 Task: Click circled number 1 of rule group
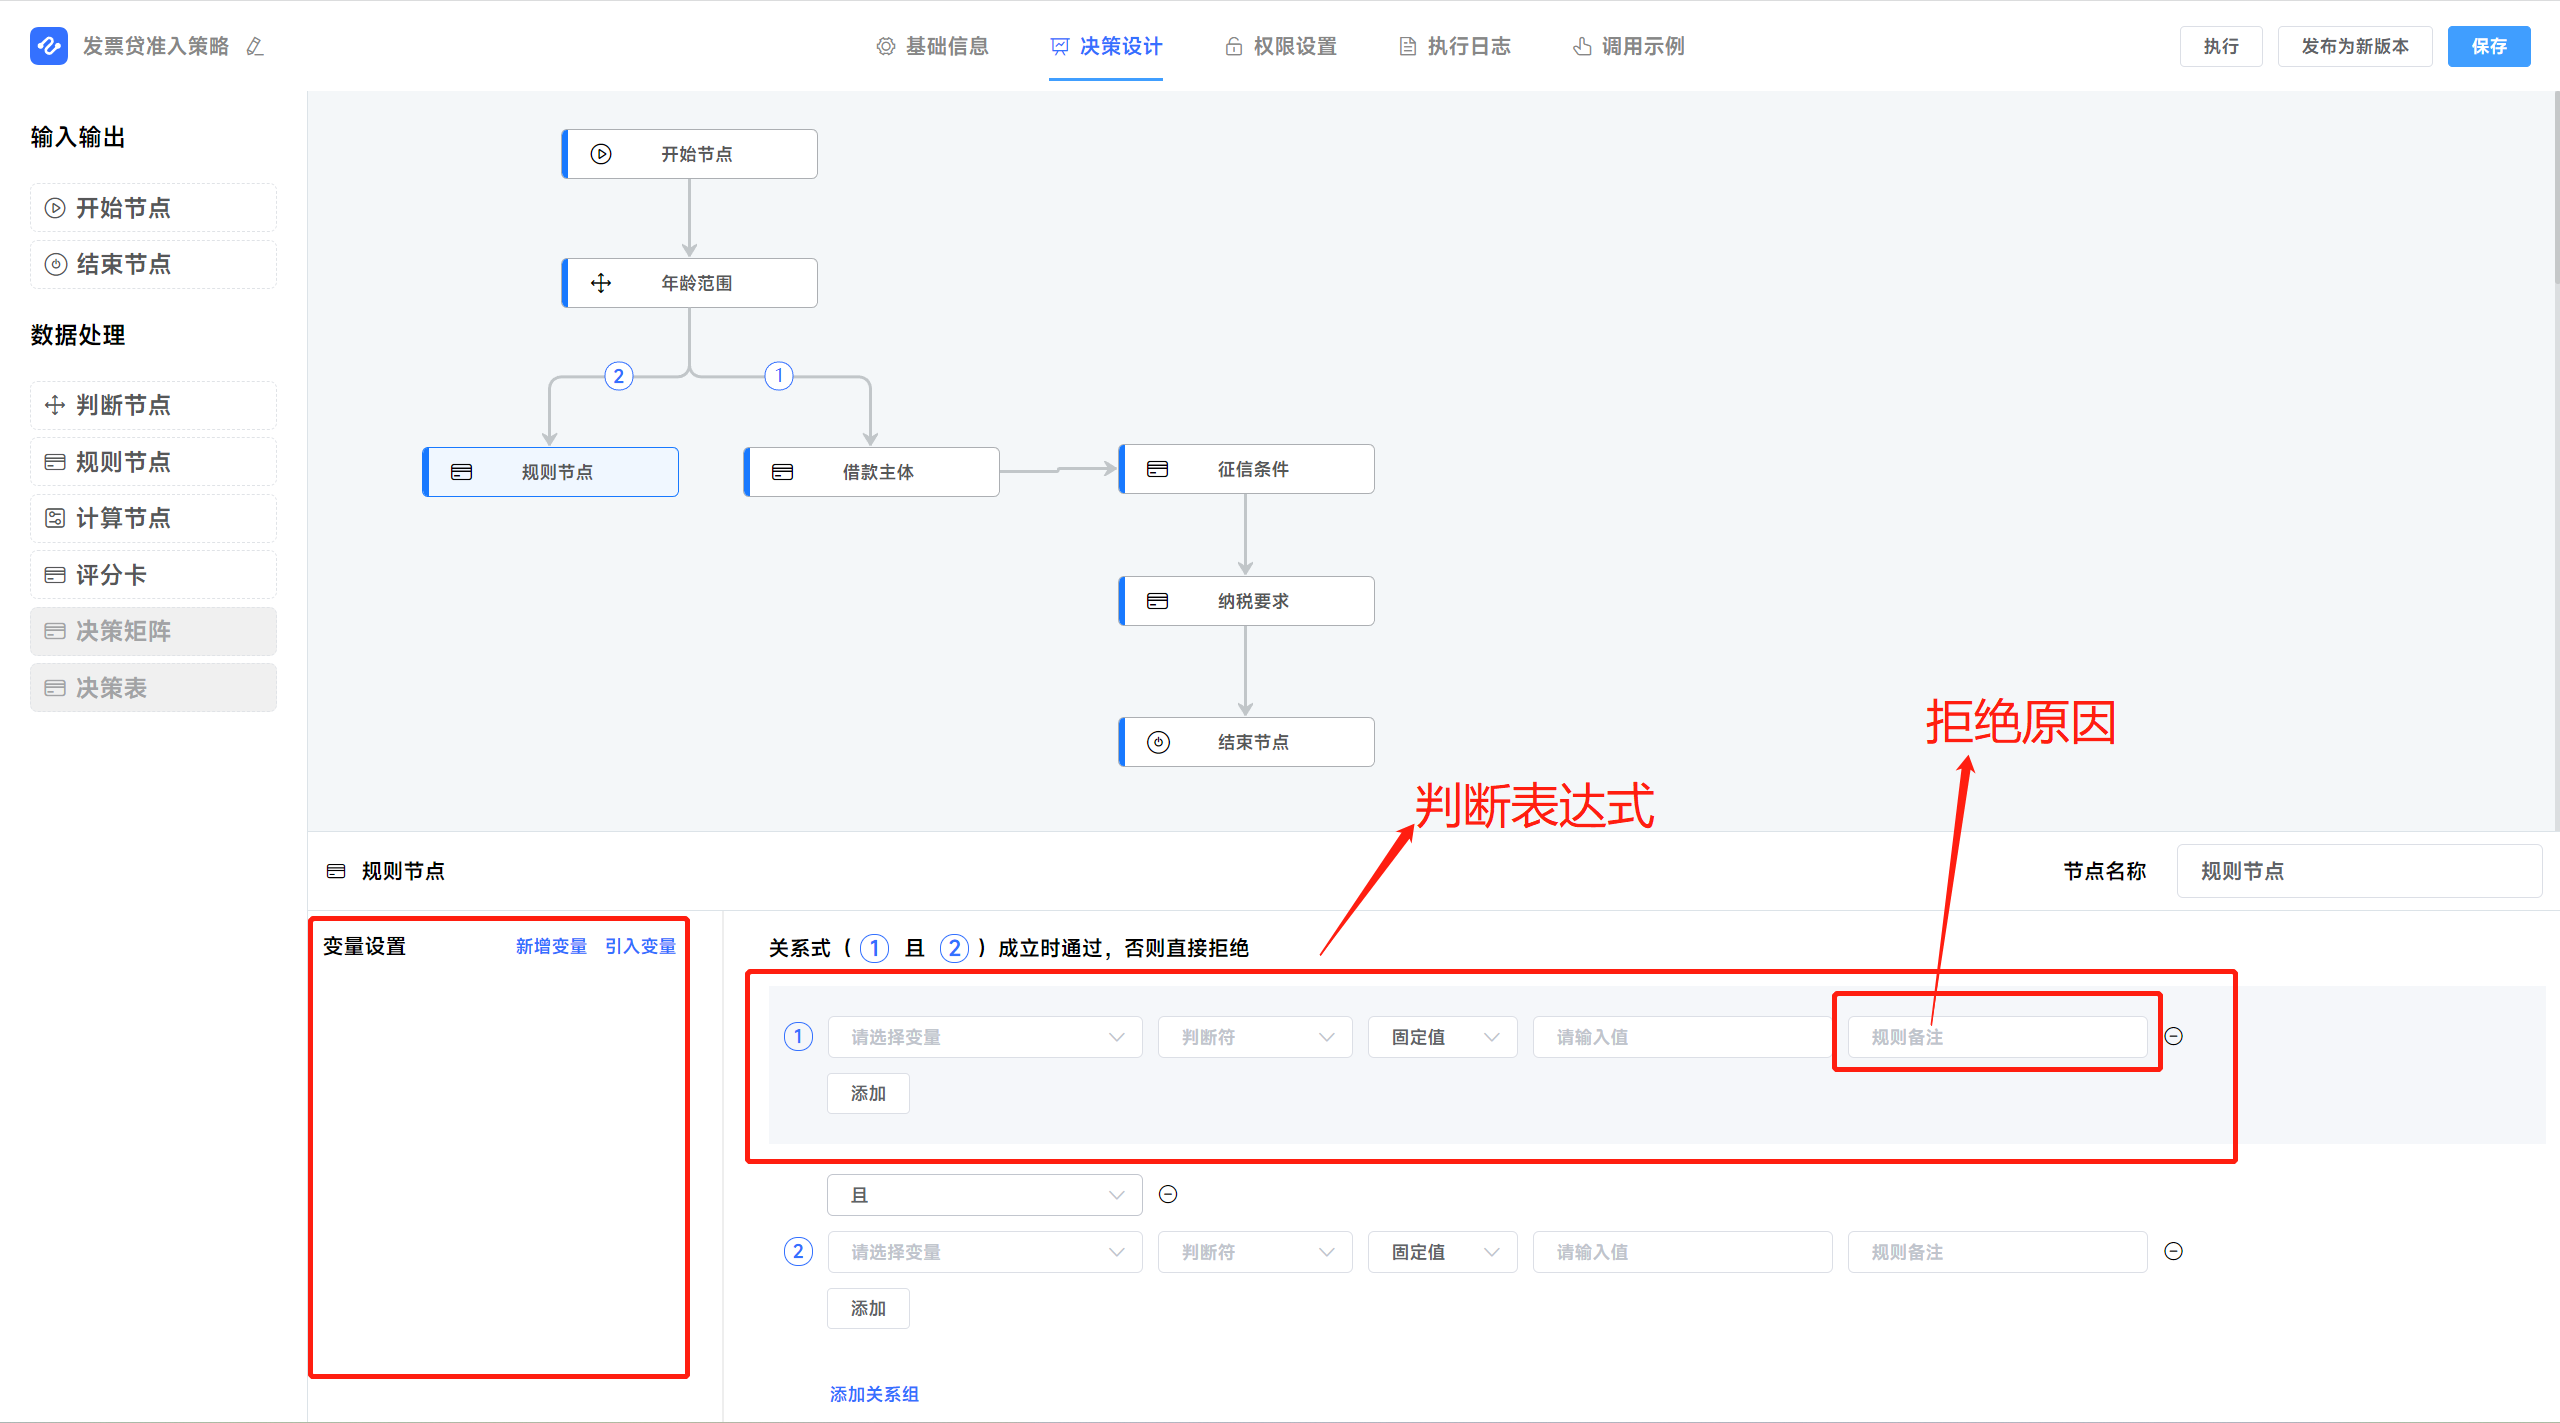(x=798, y=1036)
